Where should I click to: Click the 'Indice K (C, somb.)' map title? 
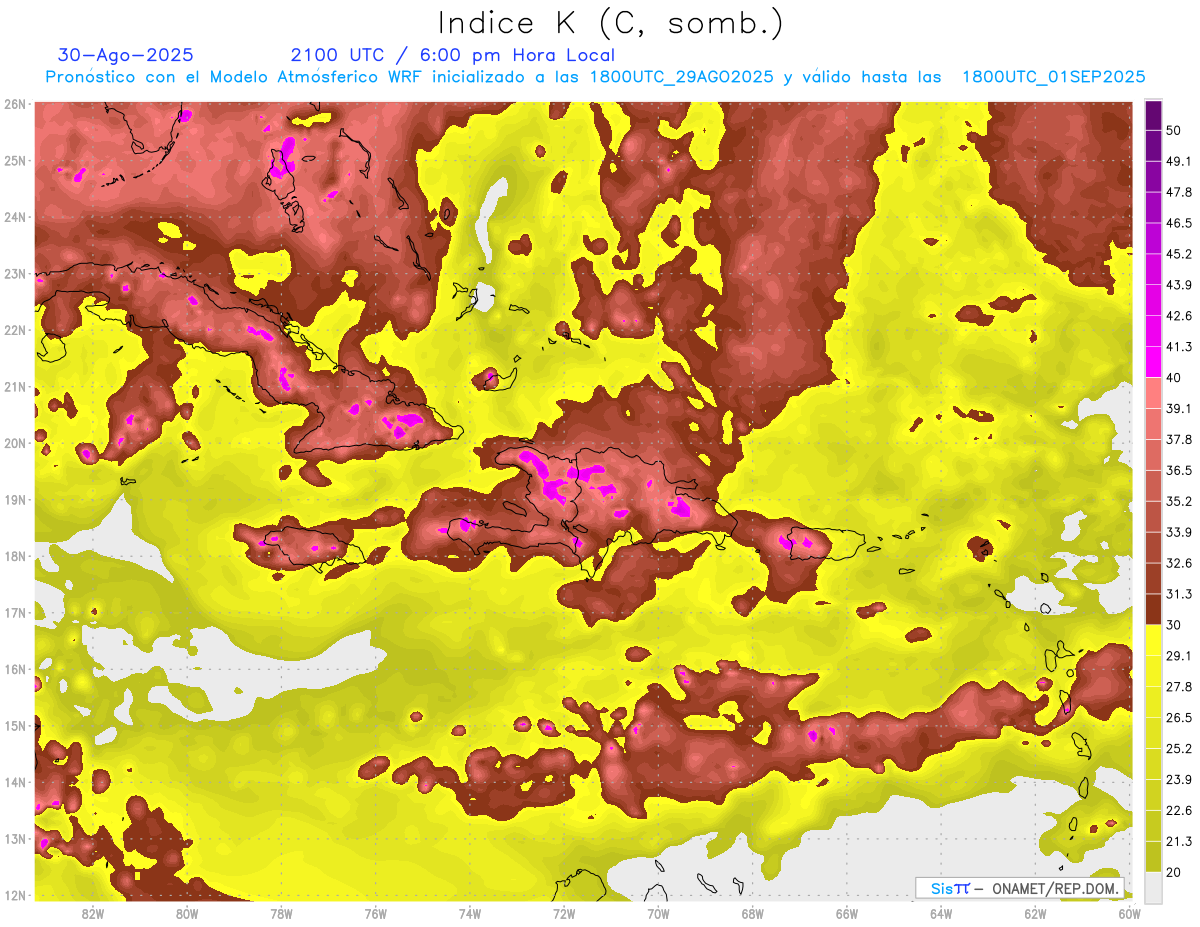(611, 24)
